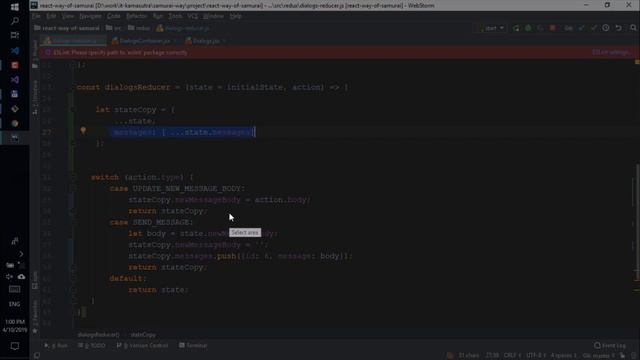Click the Windows taskbar search icon
This screenshot has height=360, width=640.
(15, 21)
